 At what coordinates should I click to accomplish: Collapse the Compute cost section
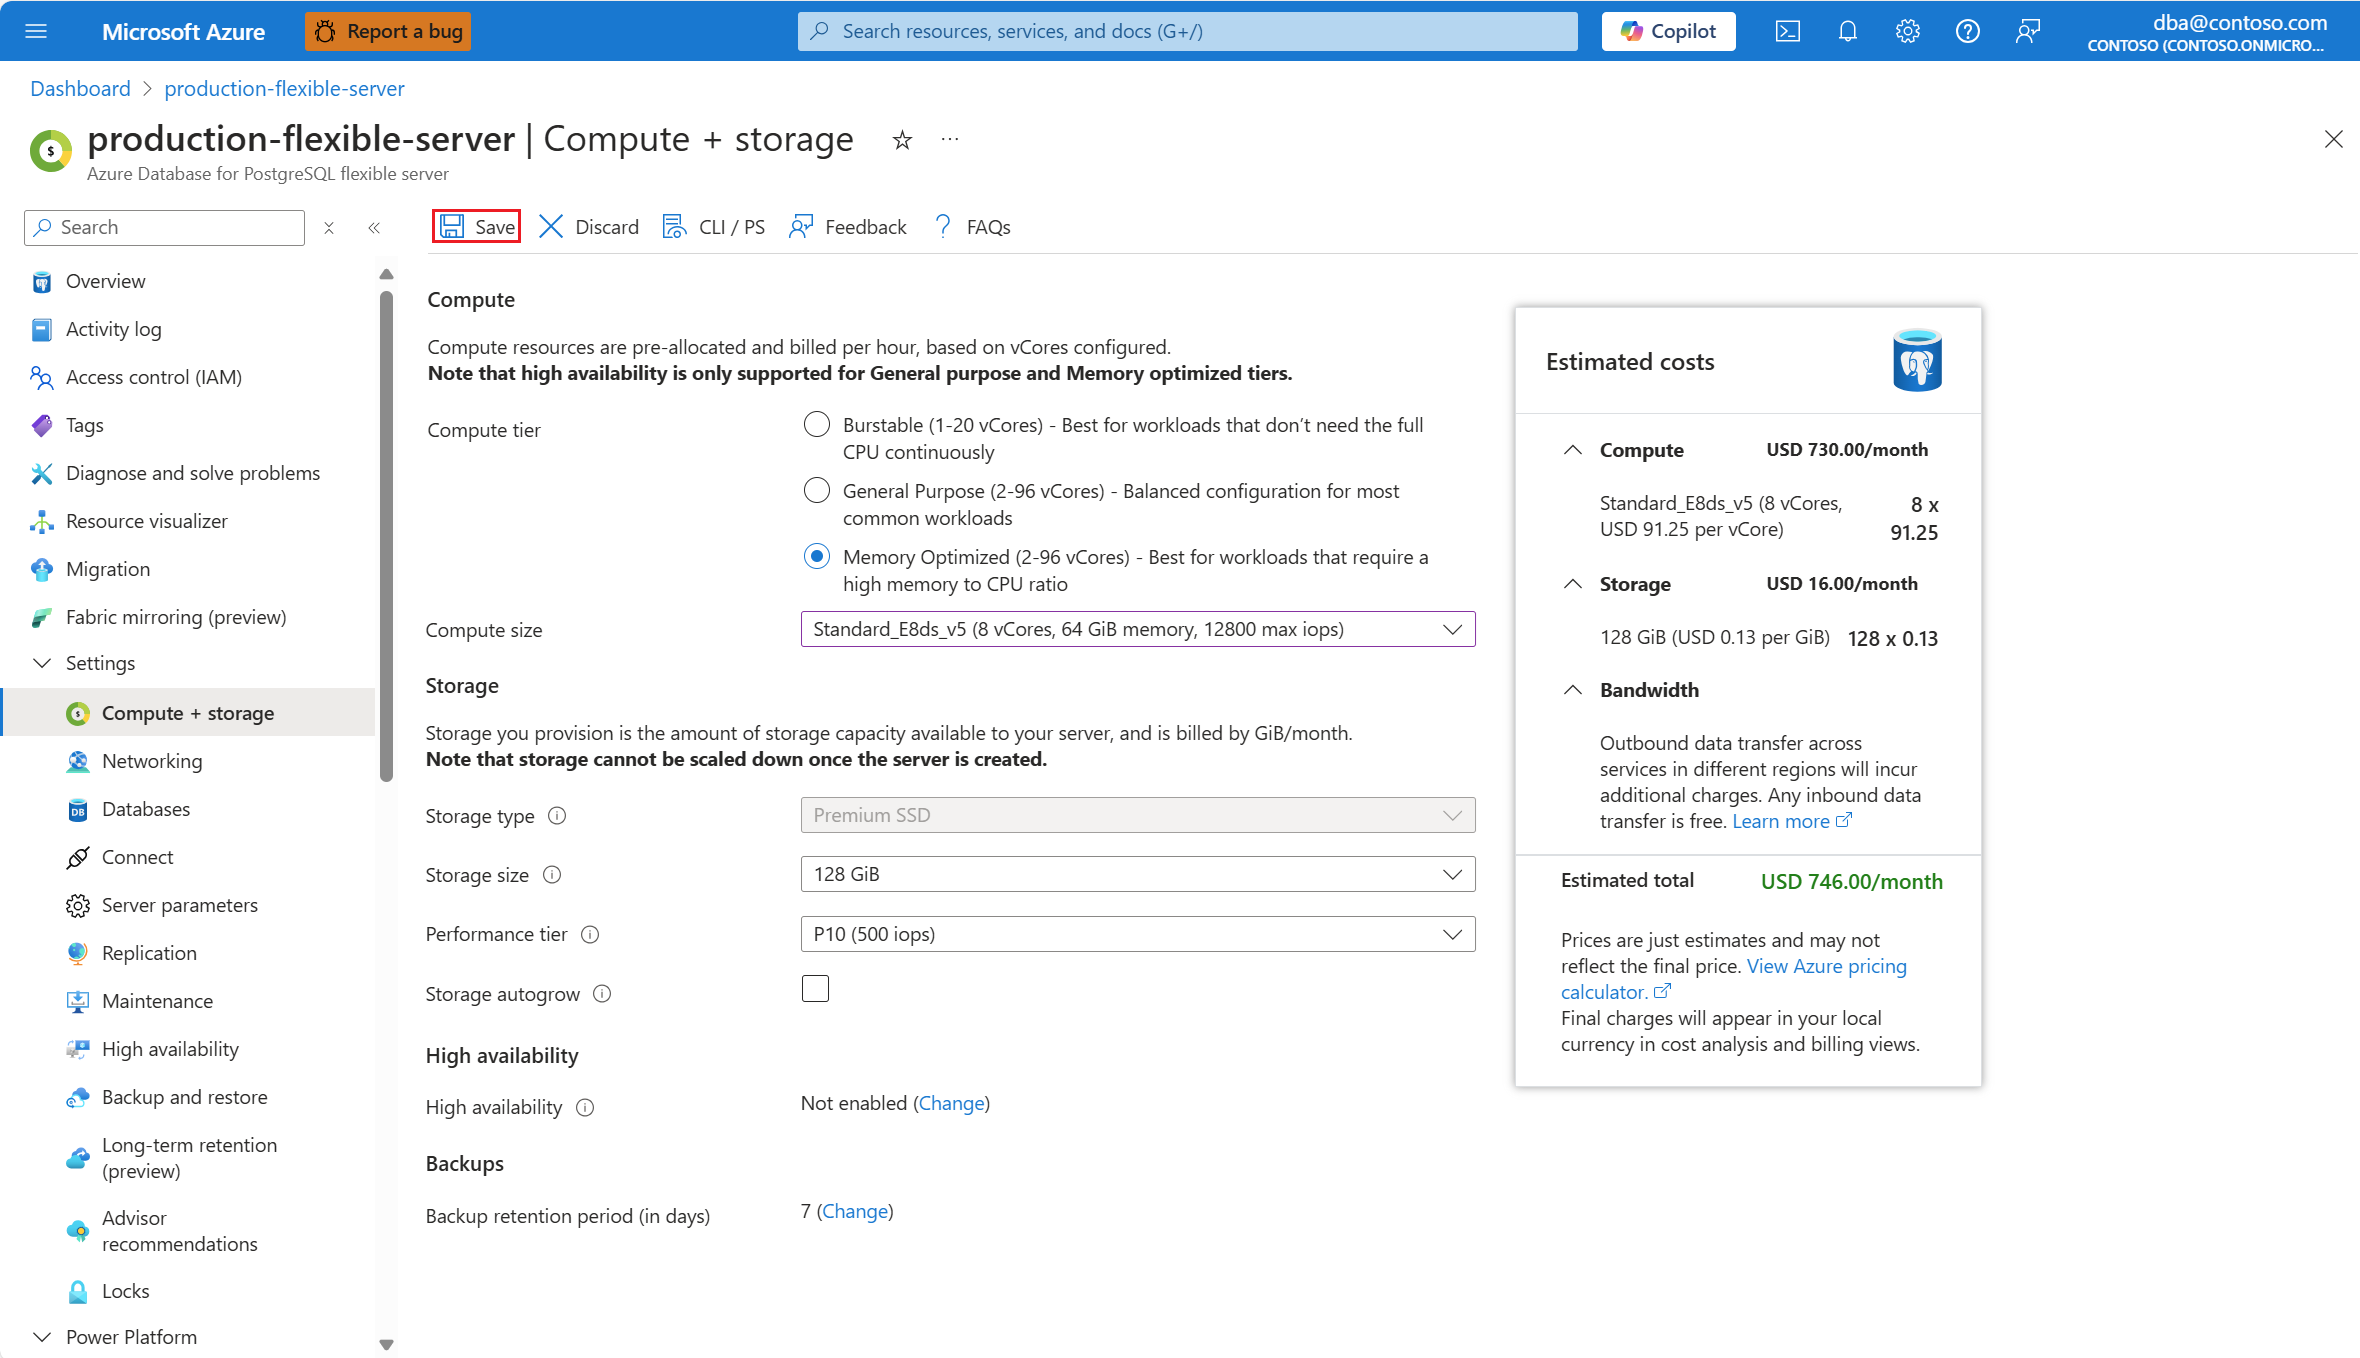pyautogui.click(x=1572, y=450)
